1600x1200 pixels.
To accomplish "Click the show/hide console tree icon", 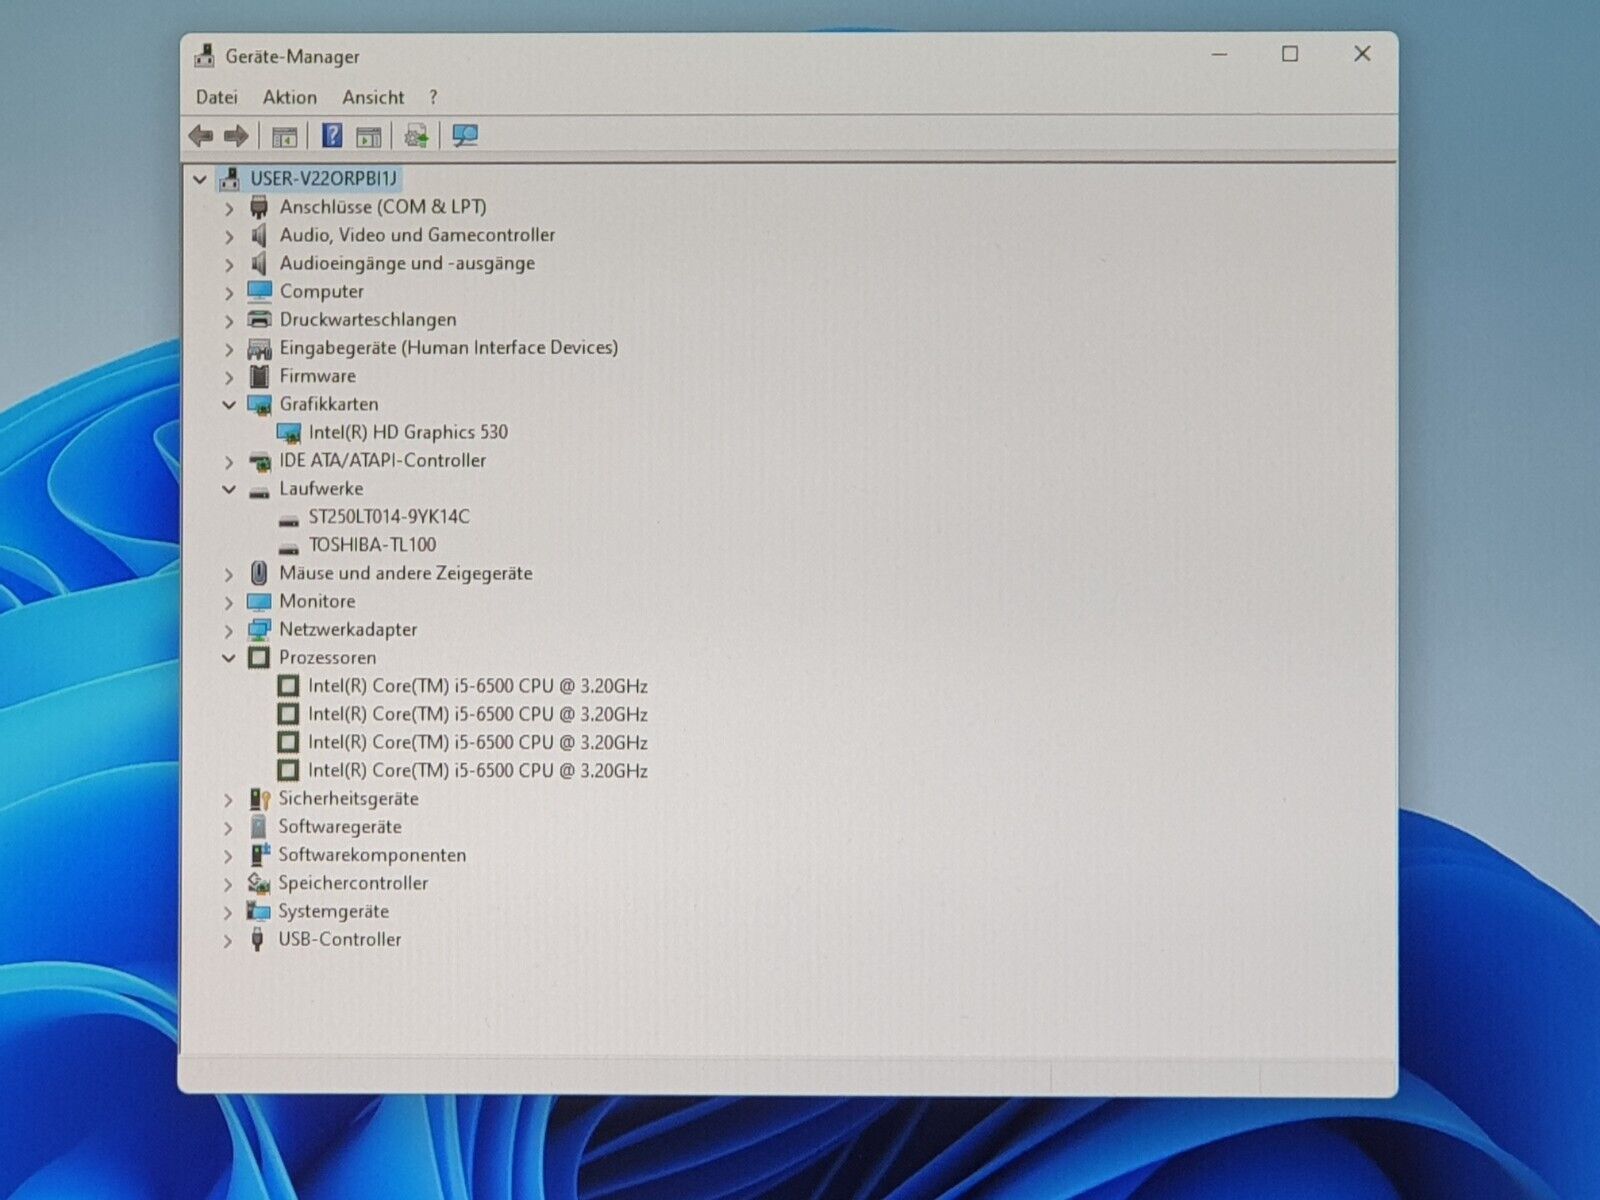I will point(284,136).
